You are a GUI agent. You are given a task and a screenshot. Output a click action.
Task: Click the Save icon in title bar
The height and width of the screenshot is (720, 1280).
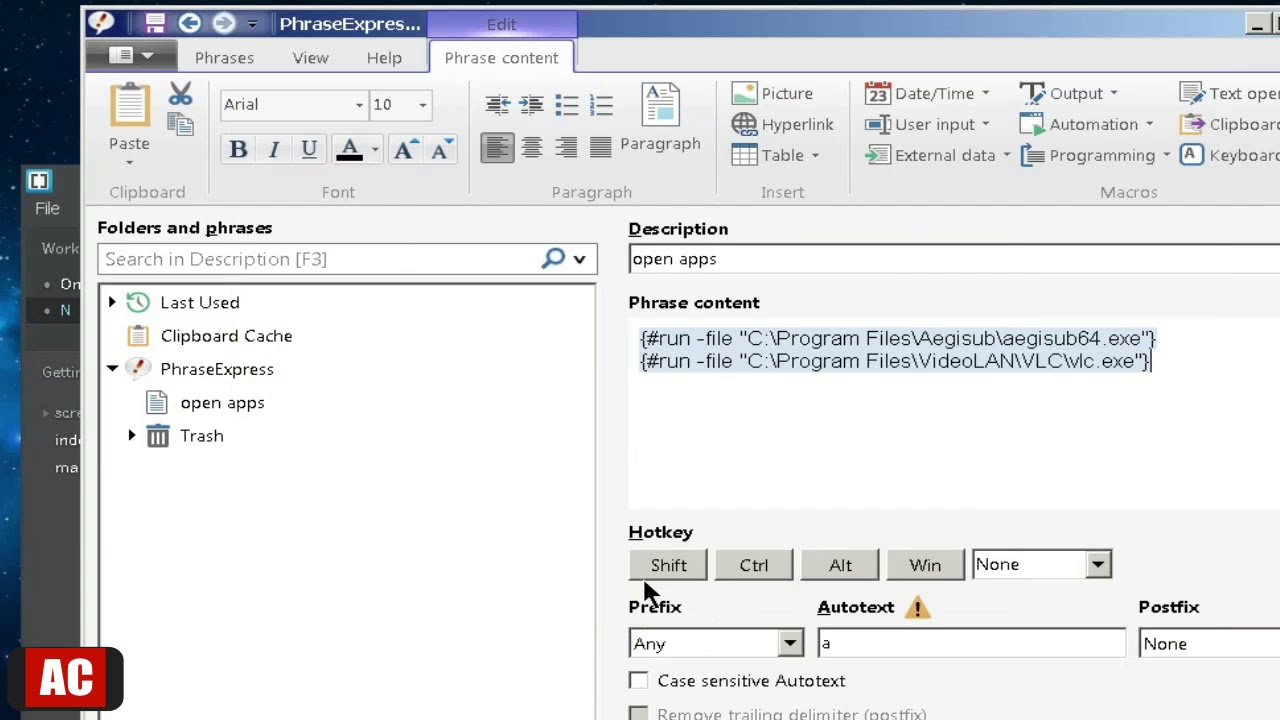[155, 23]
